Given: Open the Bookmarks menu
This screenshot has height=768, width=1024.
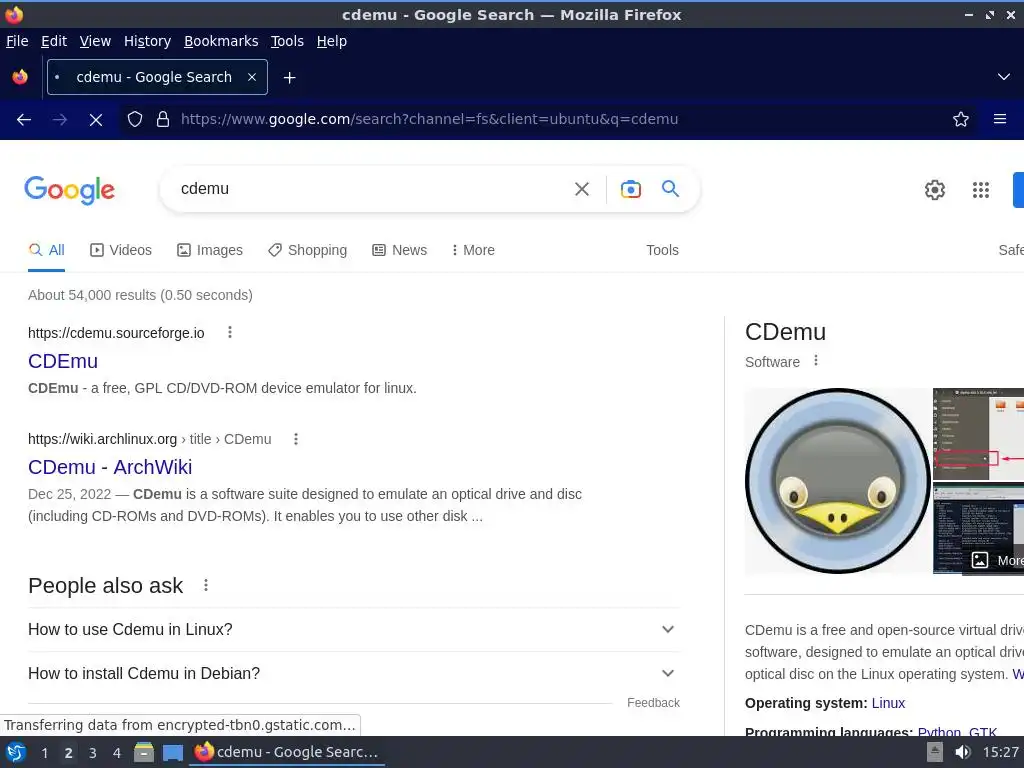Looking at the screenshot, I should pos(221,41).
